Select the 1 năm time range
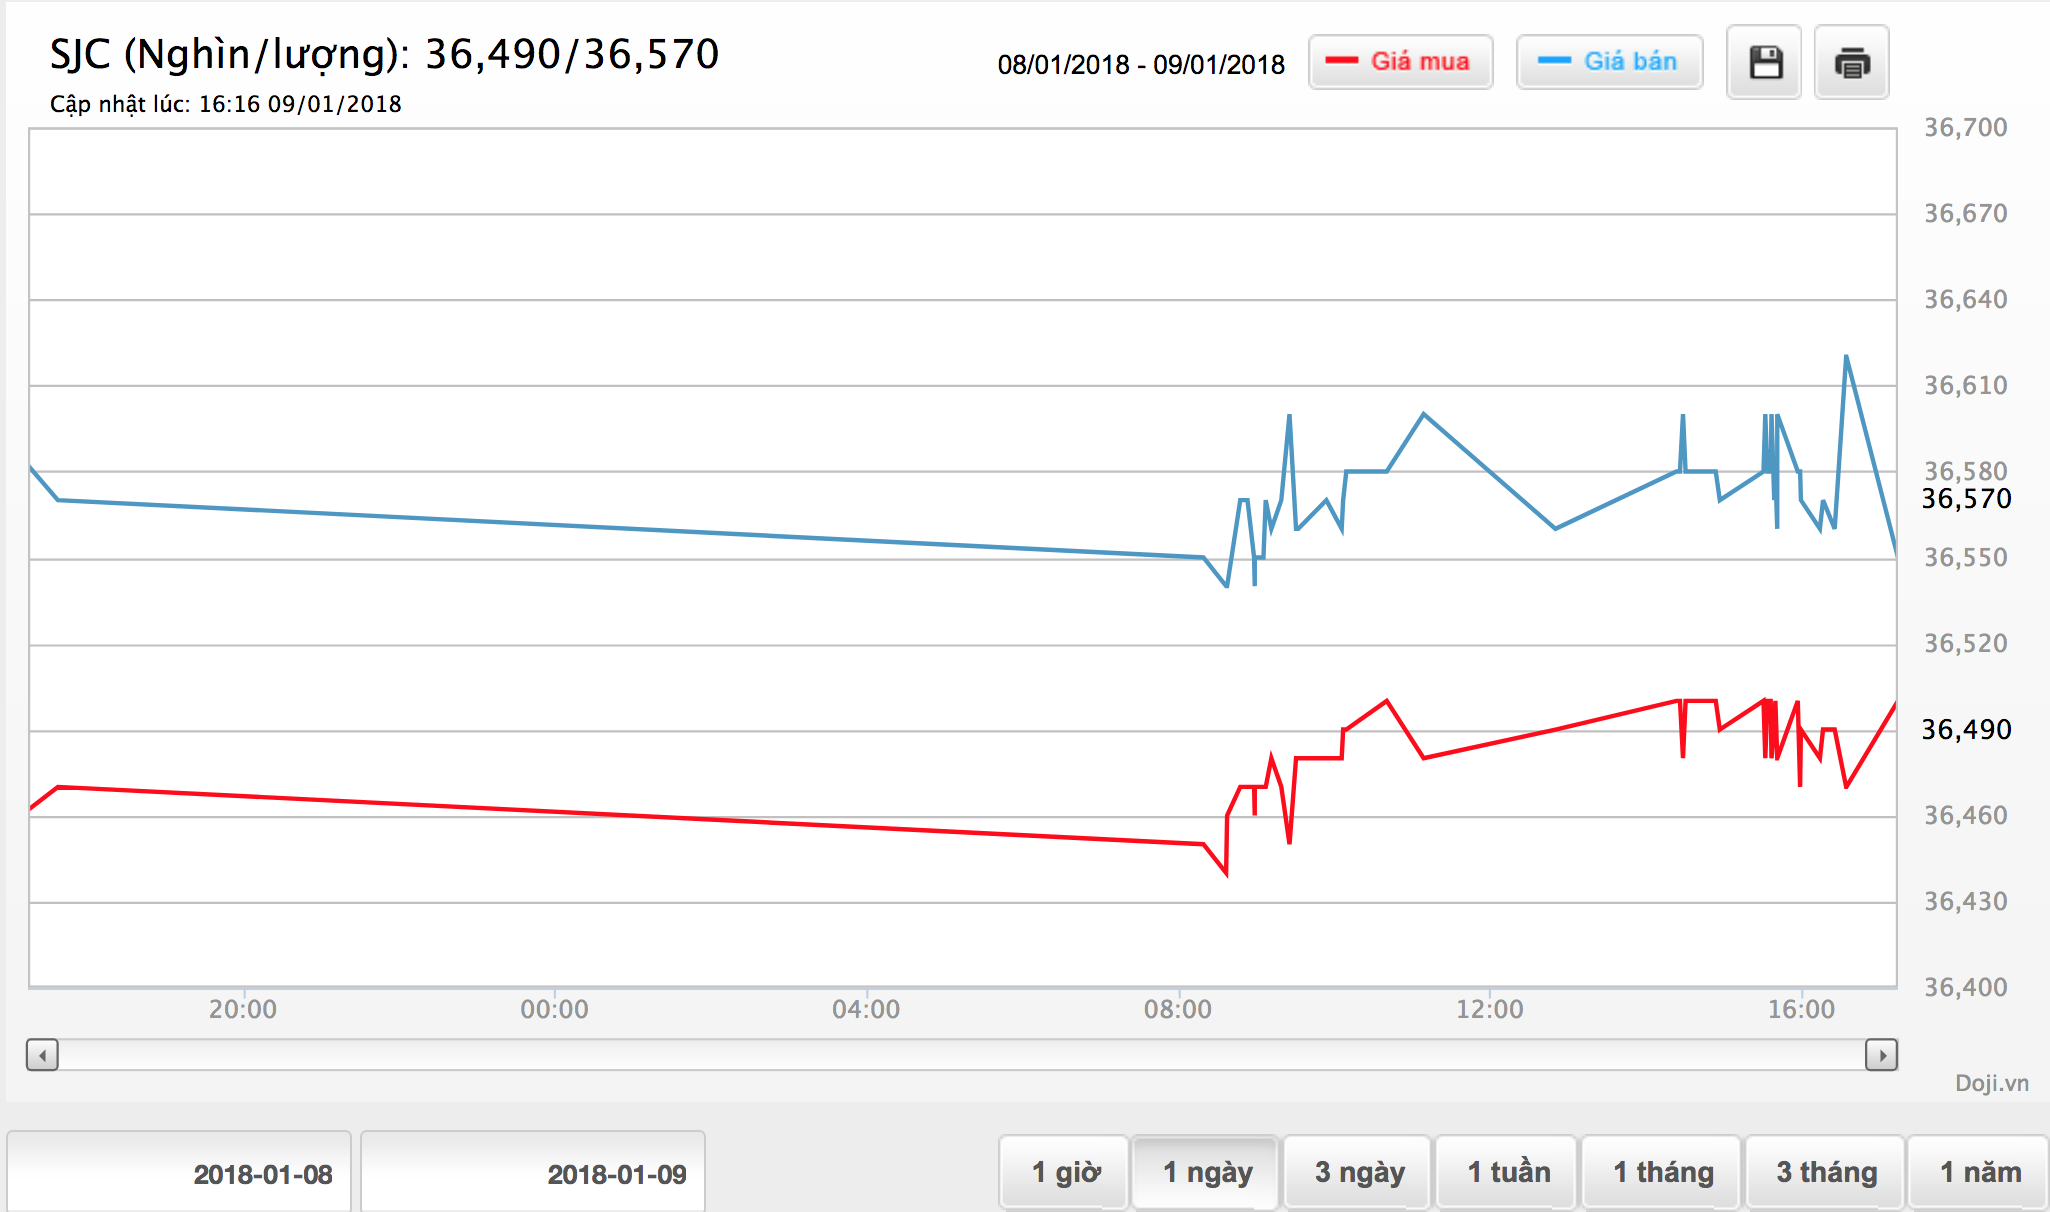This screenshot has height=1212, width=2050. click(1980, 1172)
